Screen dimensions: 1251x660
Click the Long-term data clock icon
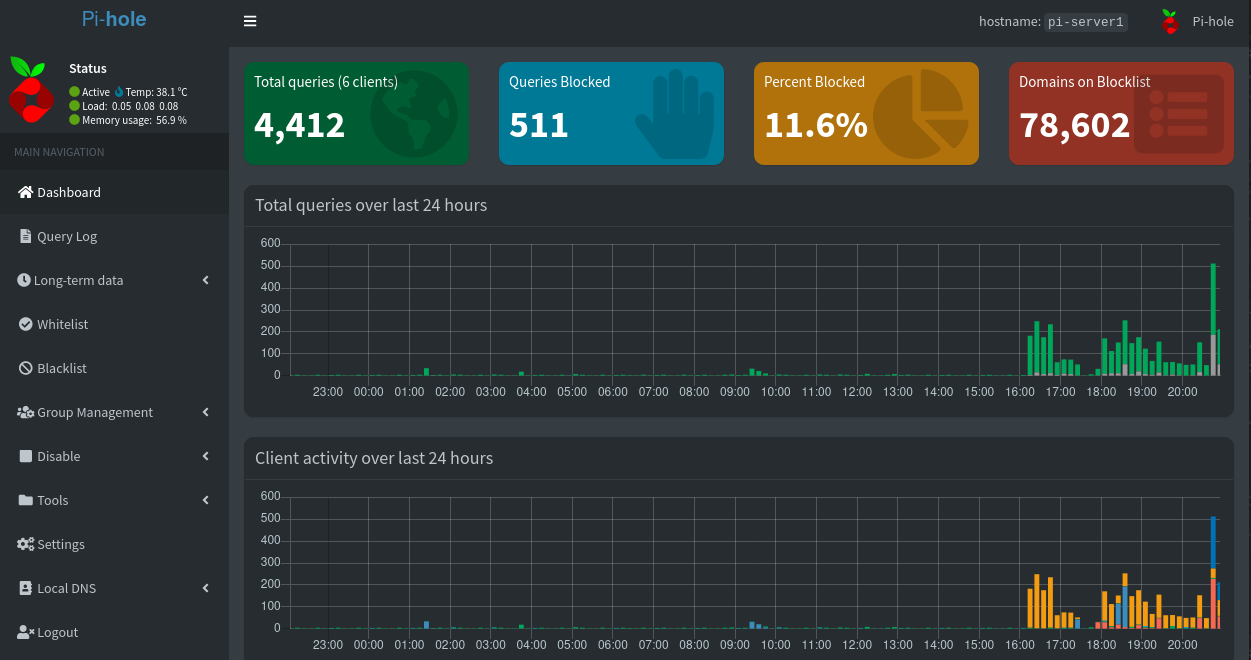tap(24, 280)
